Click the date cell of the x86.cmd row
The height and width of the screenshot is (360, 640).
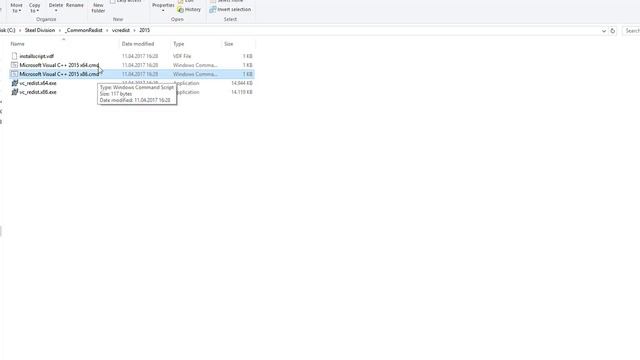point(140,74)
